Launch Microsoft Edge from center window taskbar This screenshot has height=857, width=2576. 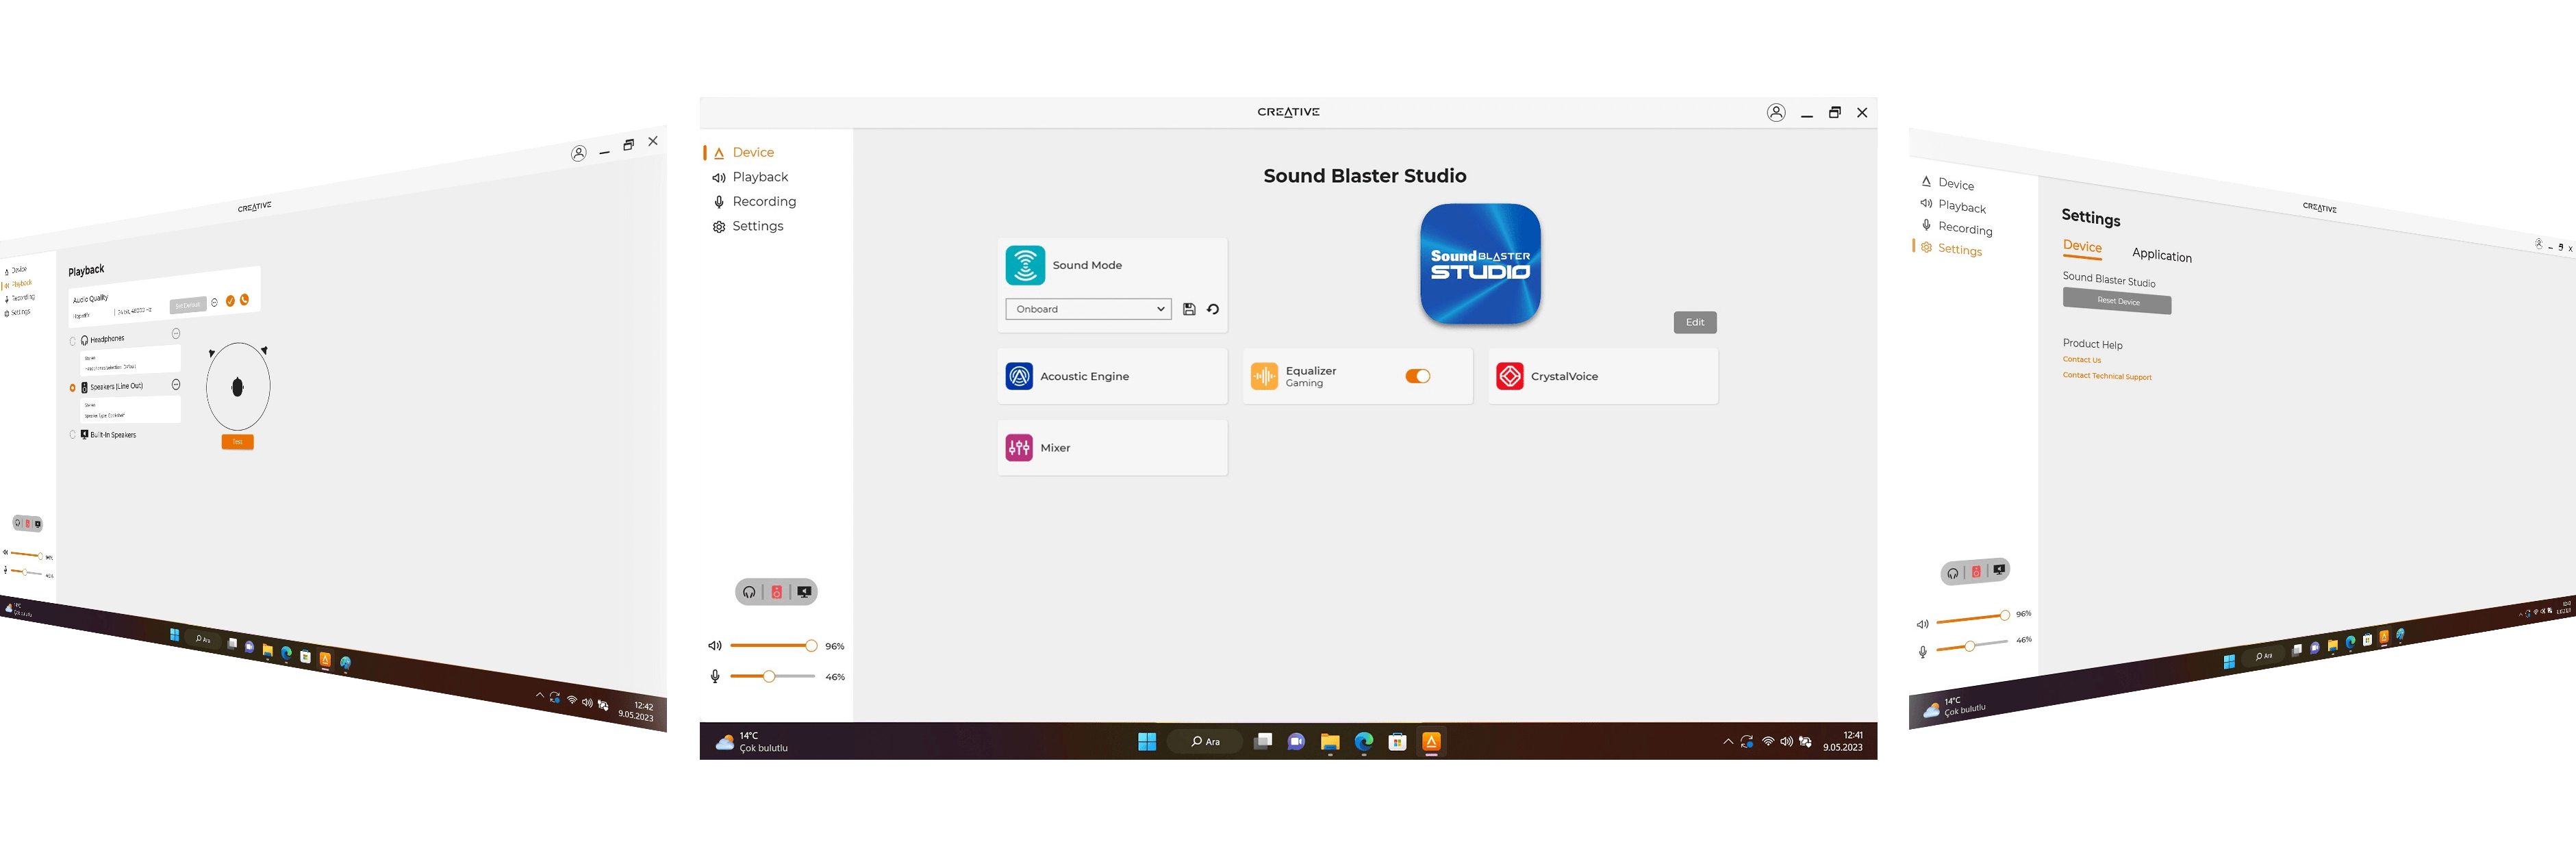[x=1364, y=741]
